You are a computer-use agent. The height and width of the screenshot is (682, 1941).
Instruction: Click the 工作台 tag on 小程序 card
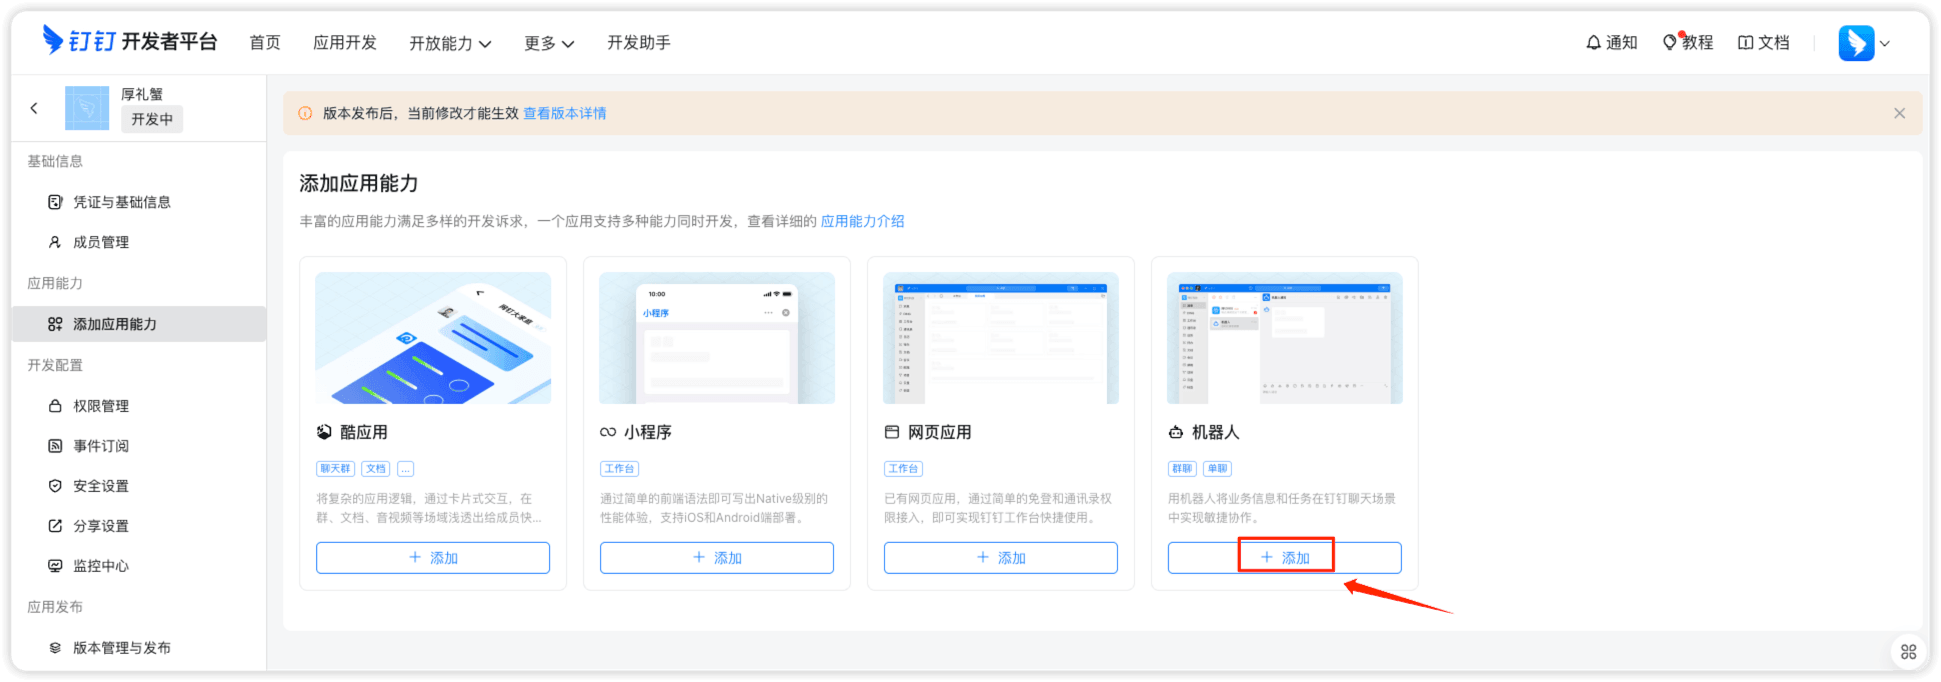(620, 468)
